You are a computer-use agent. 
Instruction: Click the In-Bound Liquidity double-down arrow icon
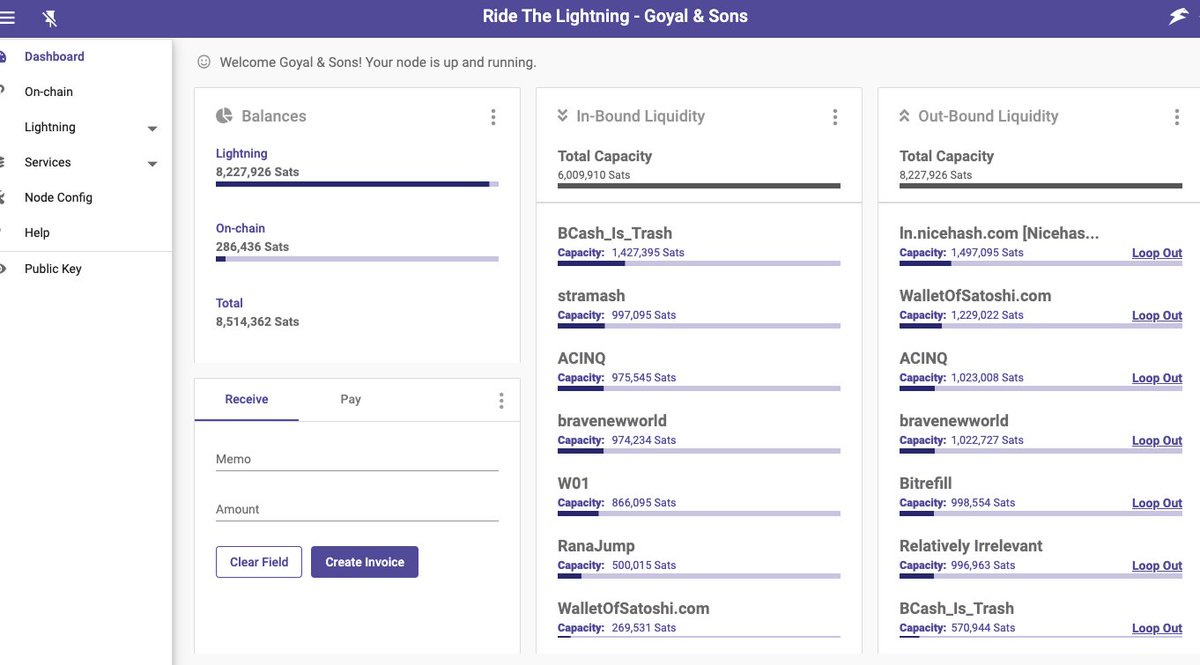pyautogui.click(x=563, y=116)
